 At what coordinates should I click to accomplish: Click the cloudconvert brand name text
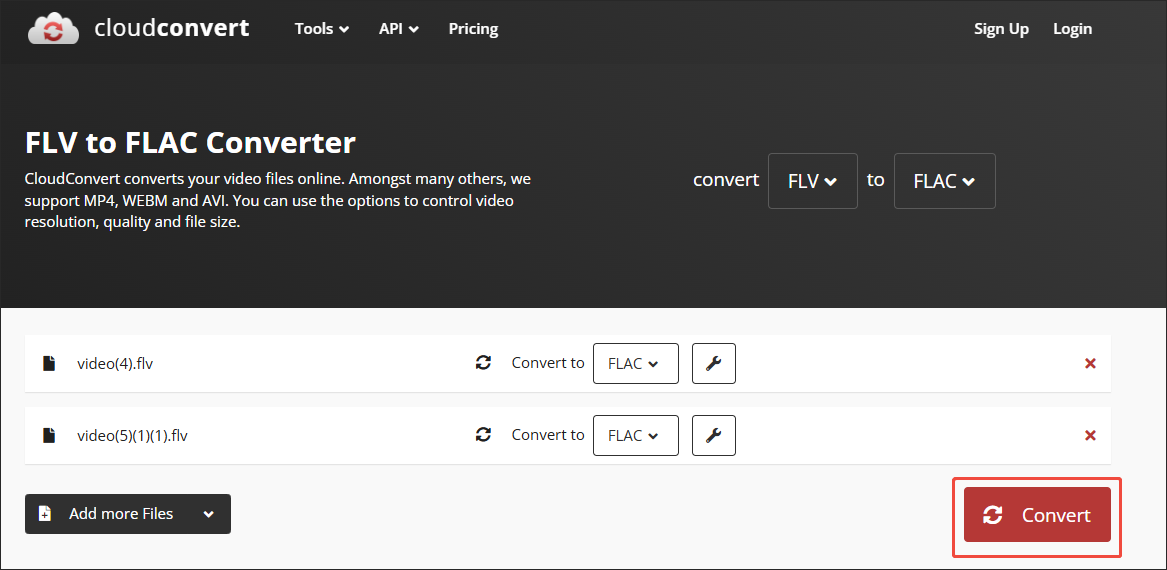coord(172,28)
